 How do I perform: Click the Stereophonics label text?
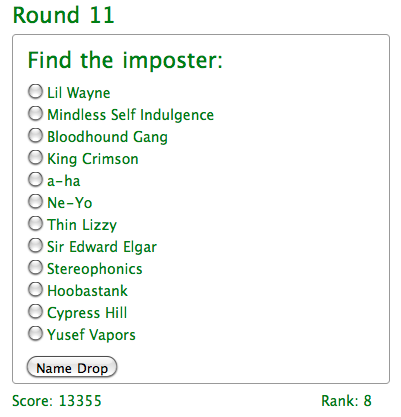coord(95,269)
